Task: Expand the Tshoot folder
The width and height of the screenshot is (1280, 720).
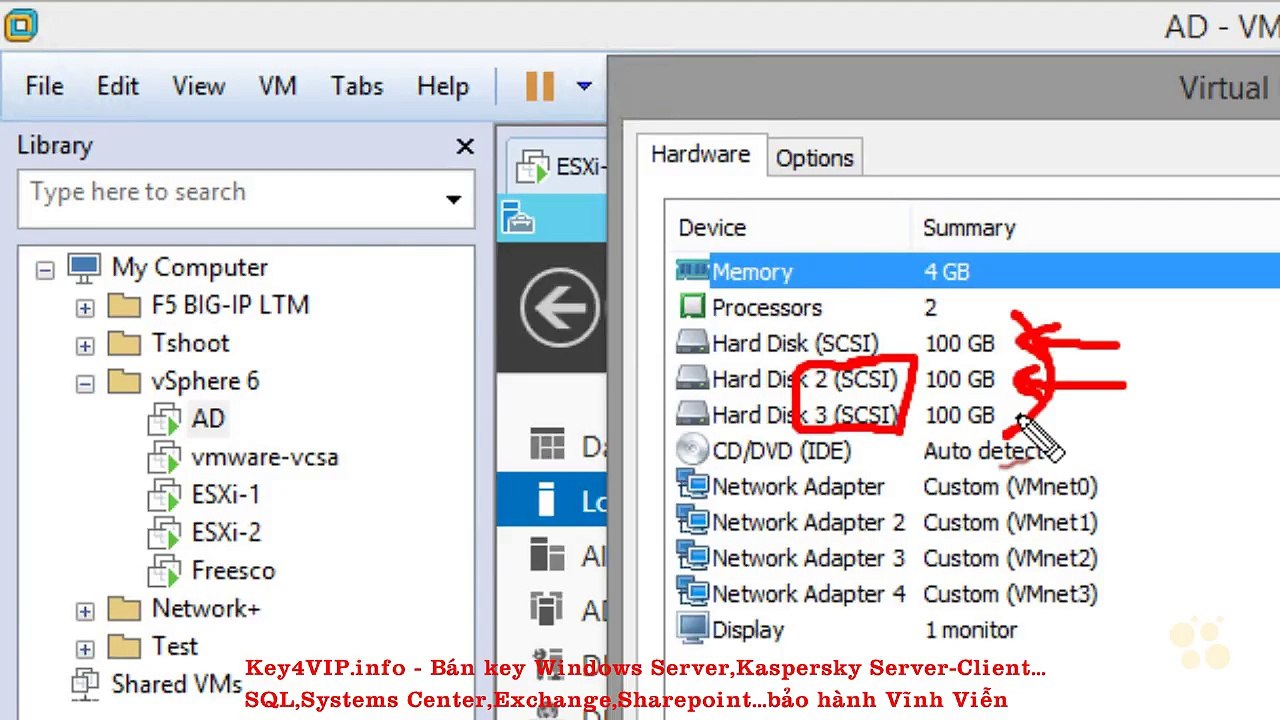Action: click(85, 346)
